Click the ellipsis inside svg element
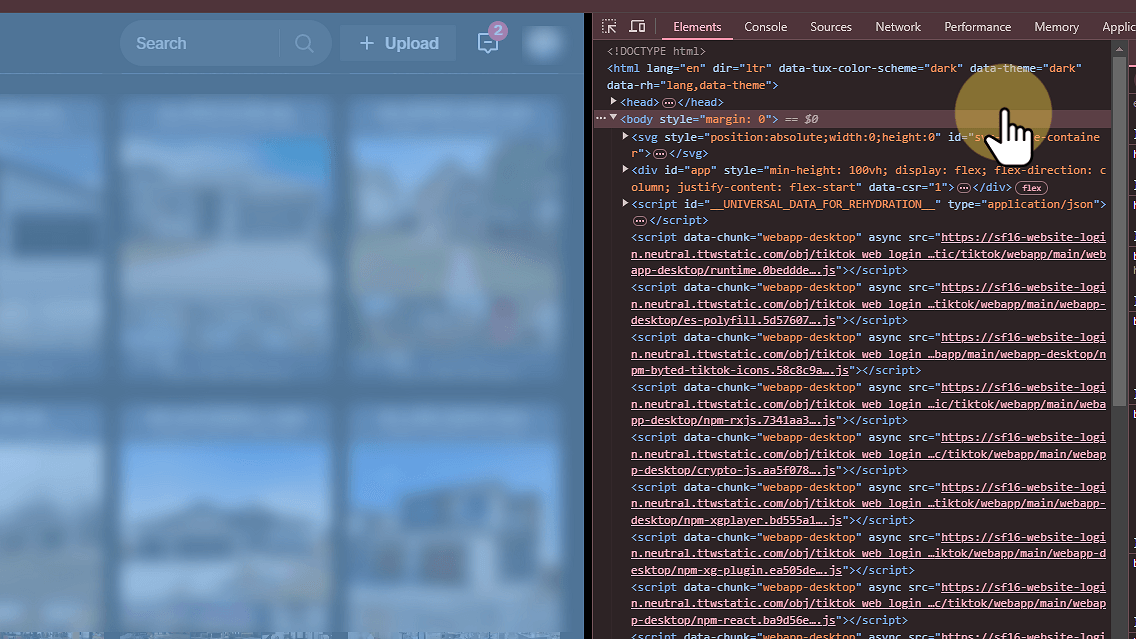The height and width of the screenshot is (639, 1136). (659, 154)
